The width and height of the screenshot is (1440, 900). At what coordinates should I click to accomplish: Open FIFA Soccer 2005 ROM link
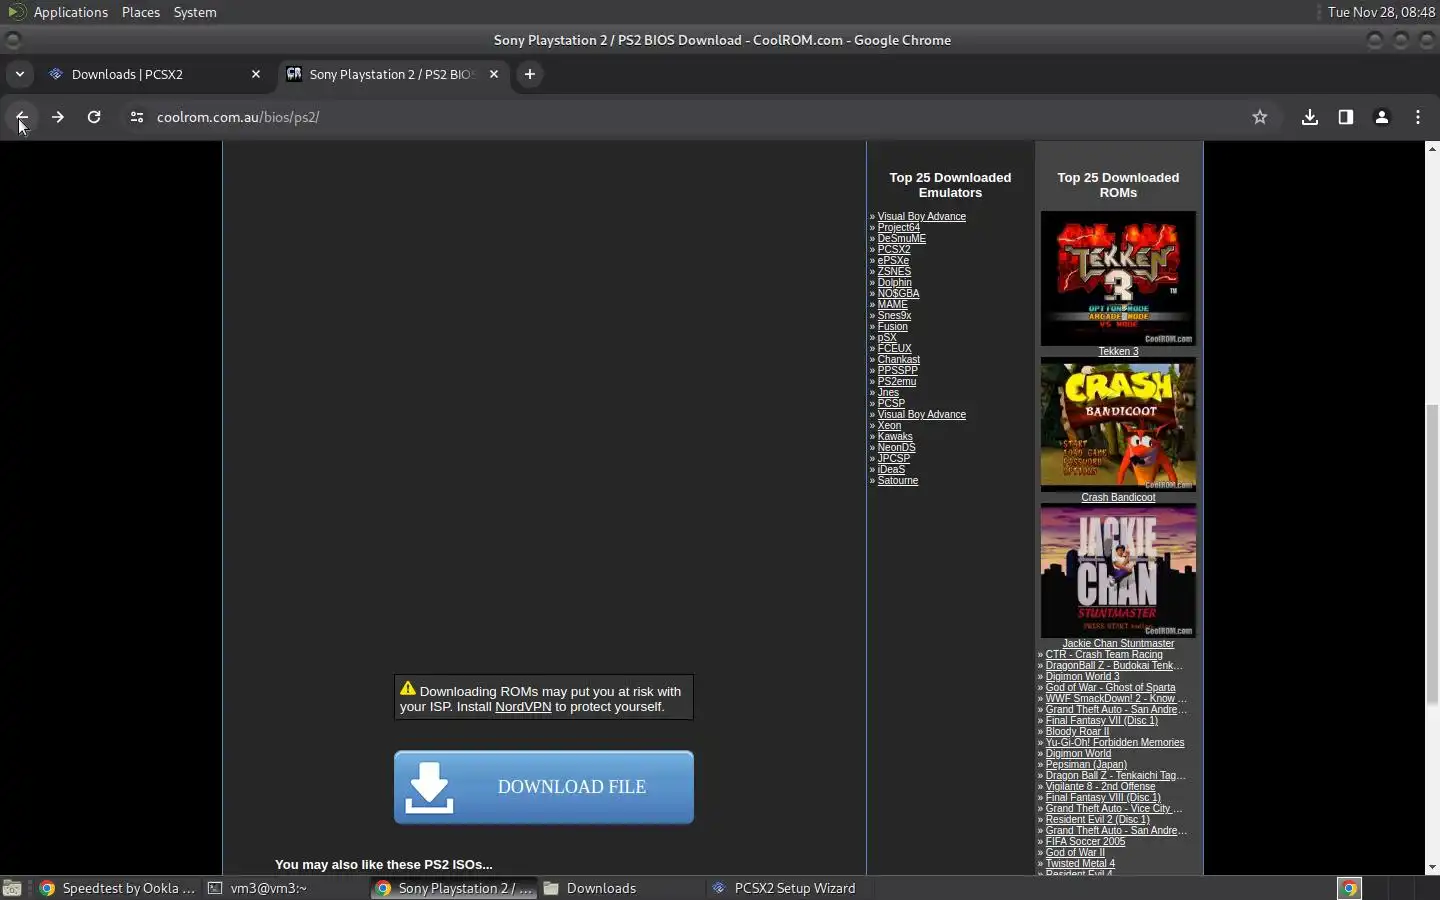[x=1085, y=841]
